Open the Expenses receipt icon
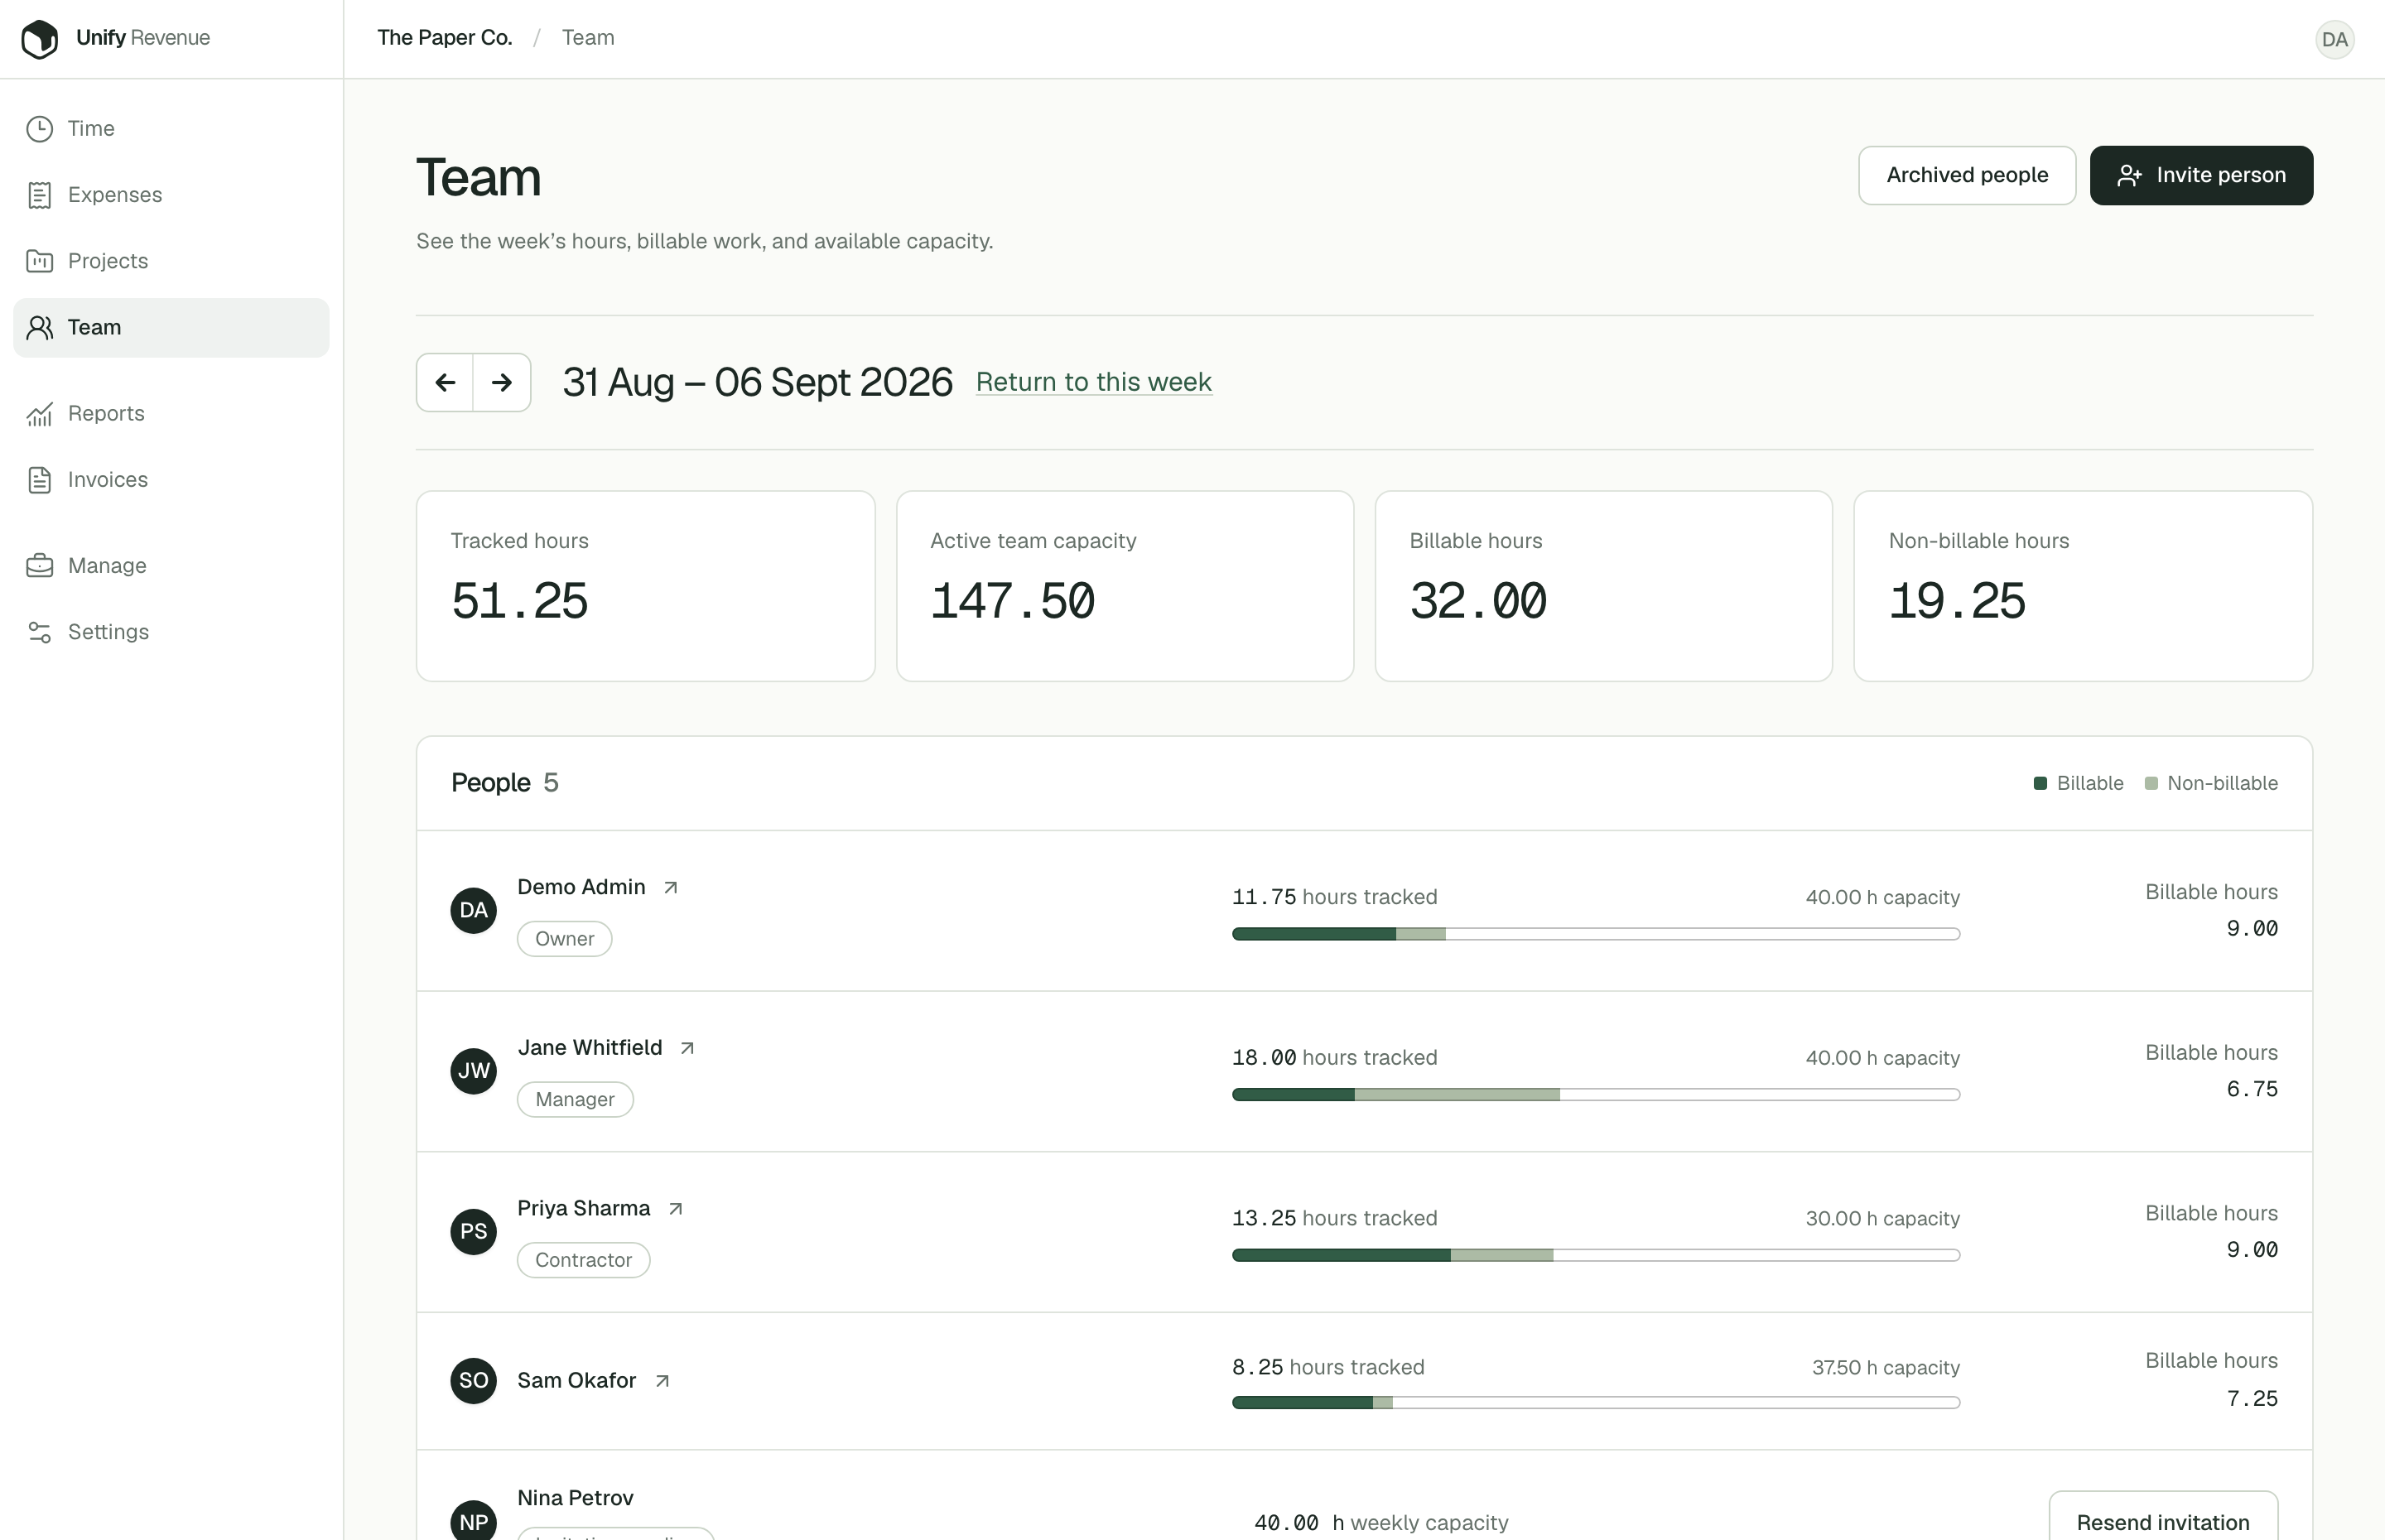2385x1540 pixels. click(40, 195)
